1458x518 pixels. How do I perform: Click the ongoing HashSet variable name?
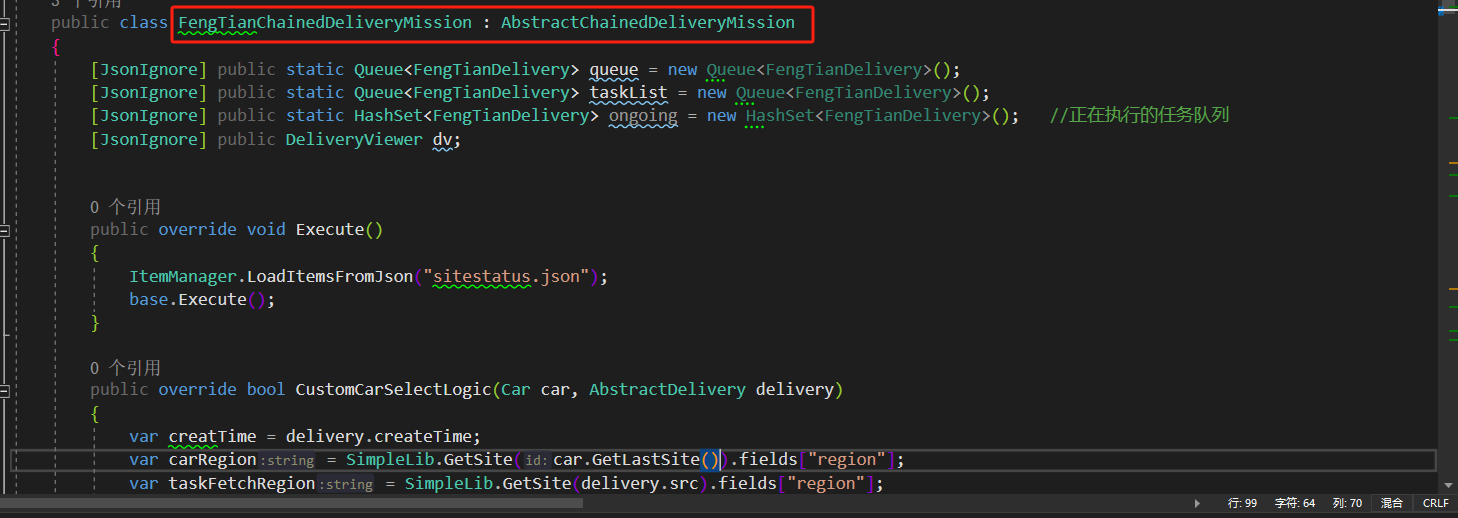pos(642,116)
